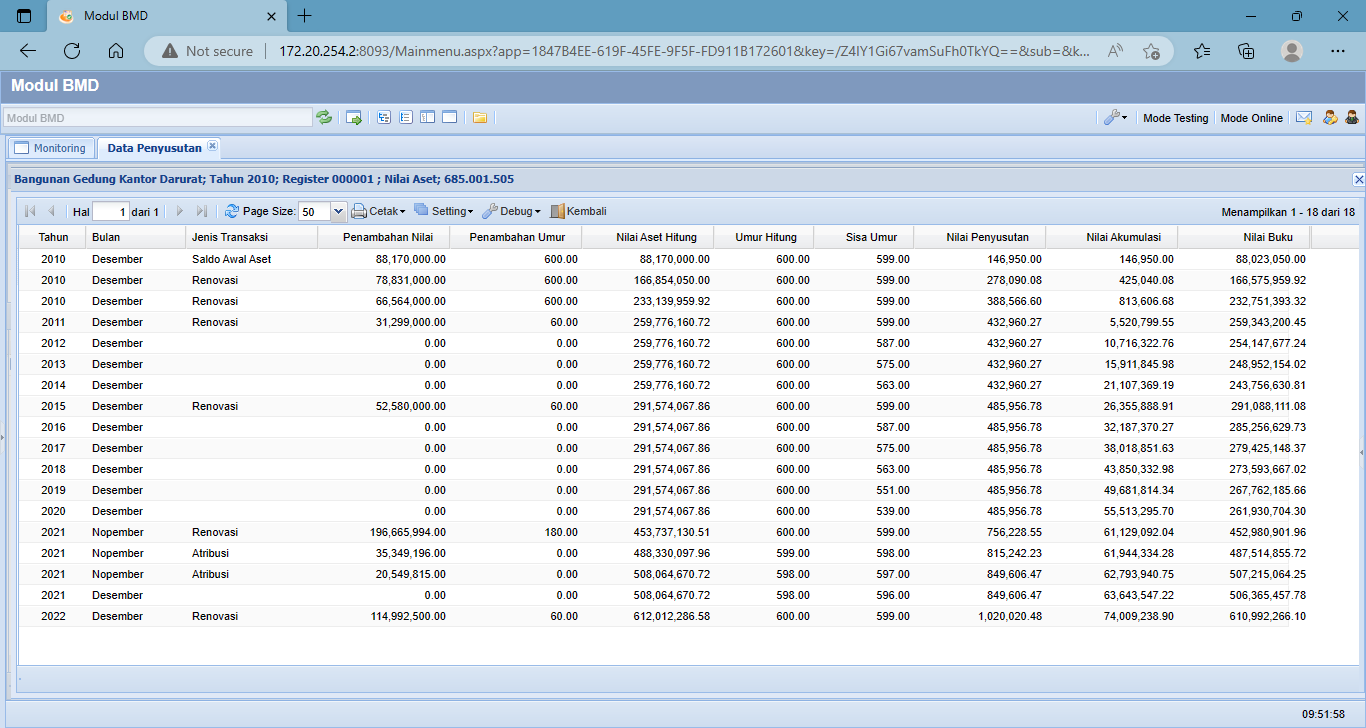Go to next page of the grid
This screenshot has width=1366, height=728.
pyautogui.click(x=180, y=211)
